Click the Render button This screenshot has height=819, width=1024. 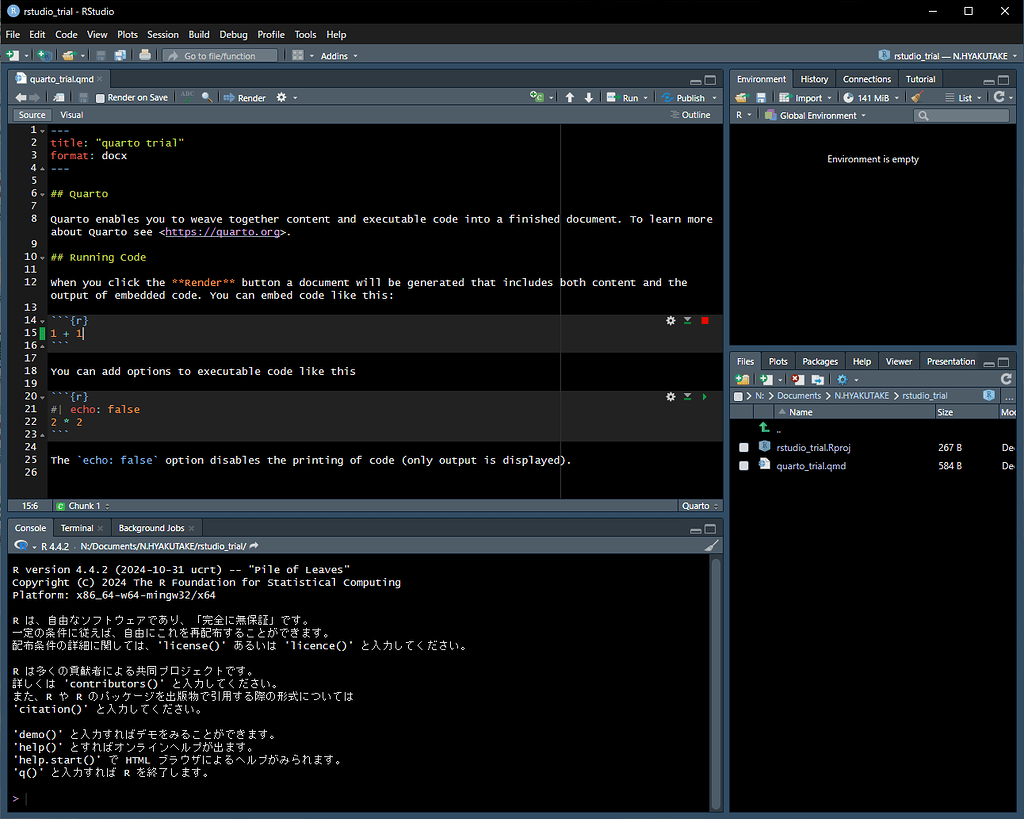[245, 98]
